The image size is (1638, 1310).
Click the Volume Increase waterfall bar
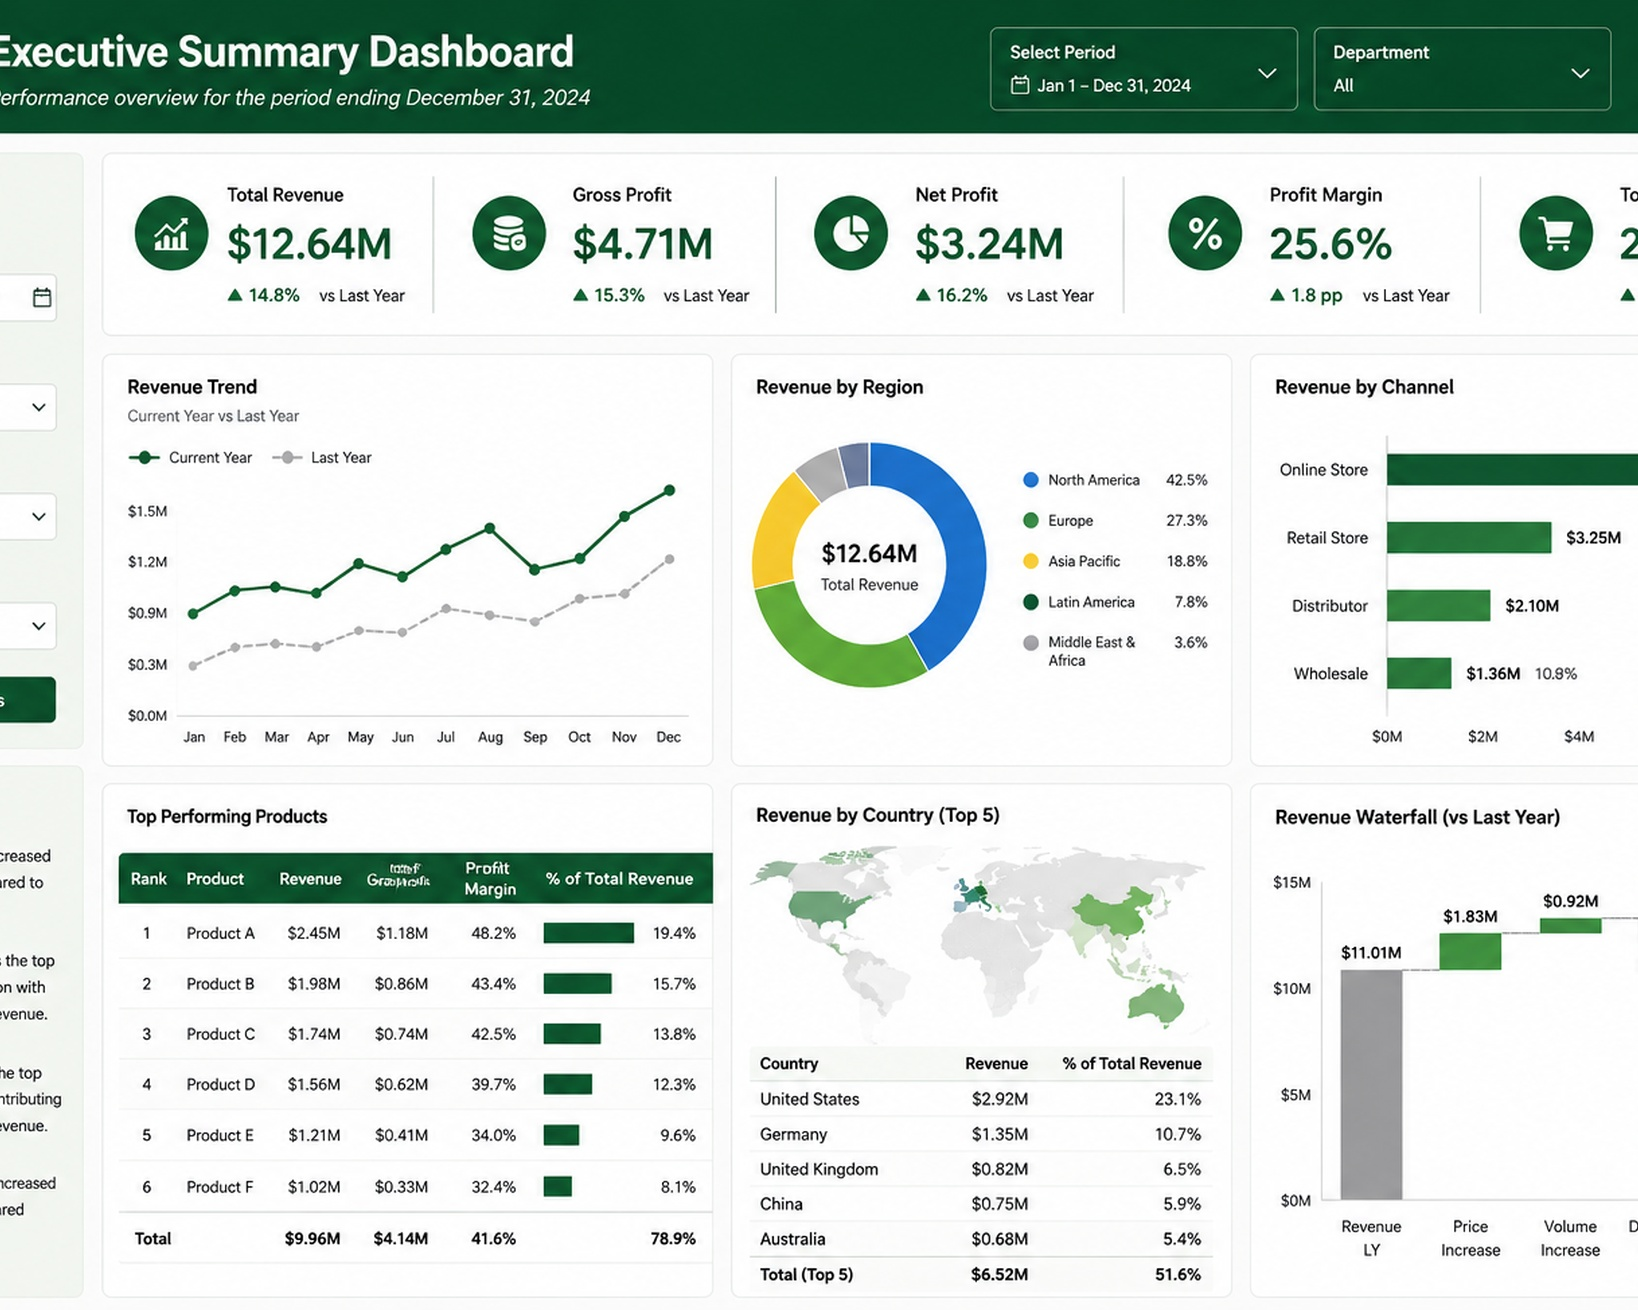pos(1570,925)
